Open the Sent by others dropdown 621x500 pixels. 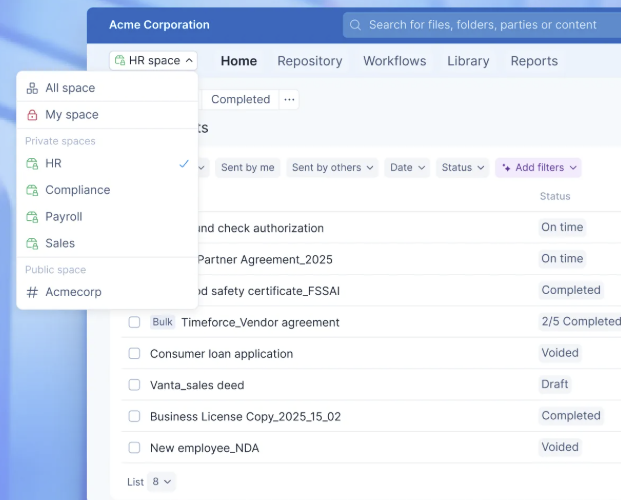332,168
